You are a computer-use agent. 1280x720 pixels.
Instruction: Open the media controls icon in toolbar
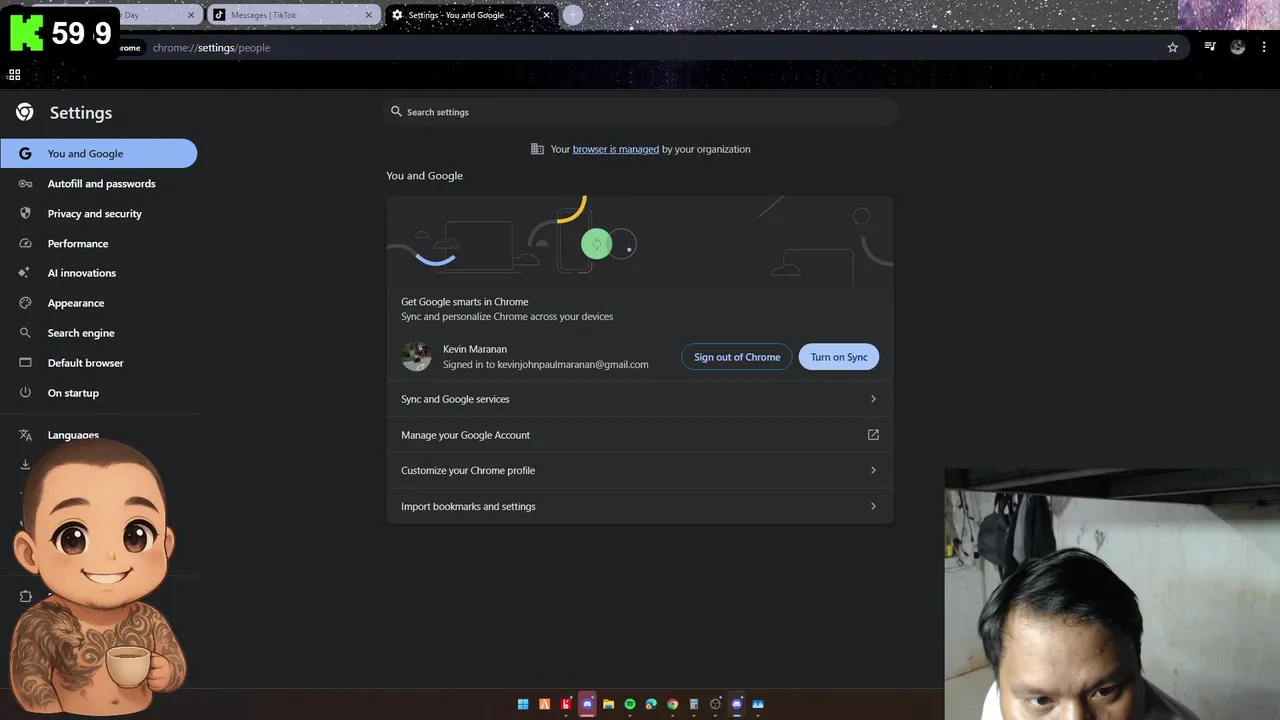click(1210, 47)
